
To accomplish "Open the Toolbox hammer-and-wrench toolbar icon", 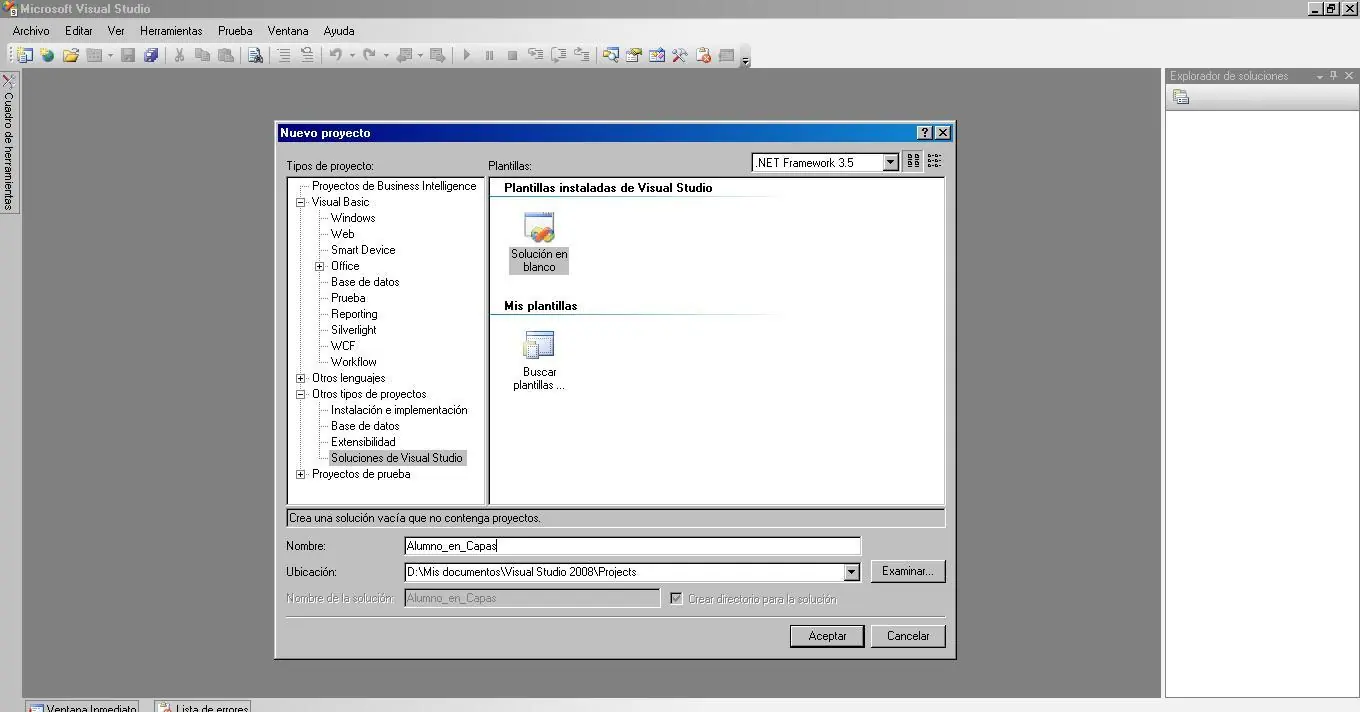I will coord(680,55).
